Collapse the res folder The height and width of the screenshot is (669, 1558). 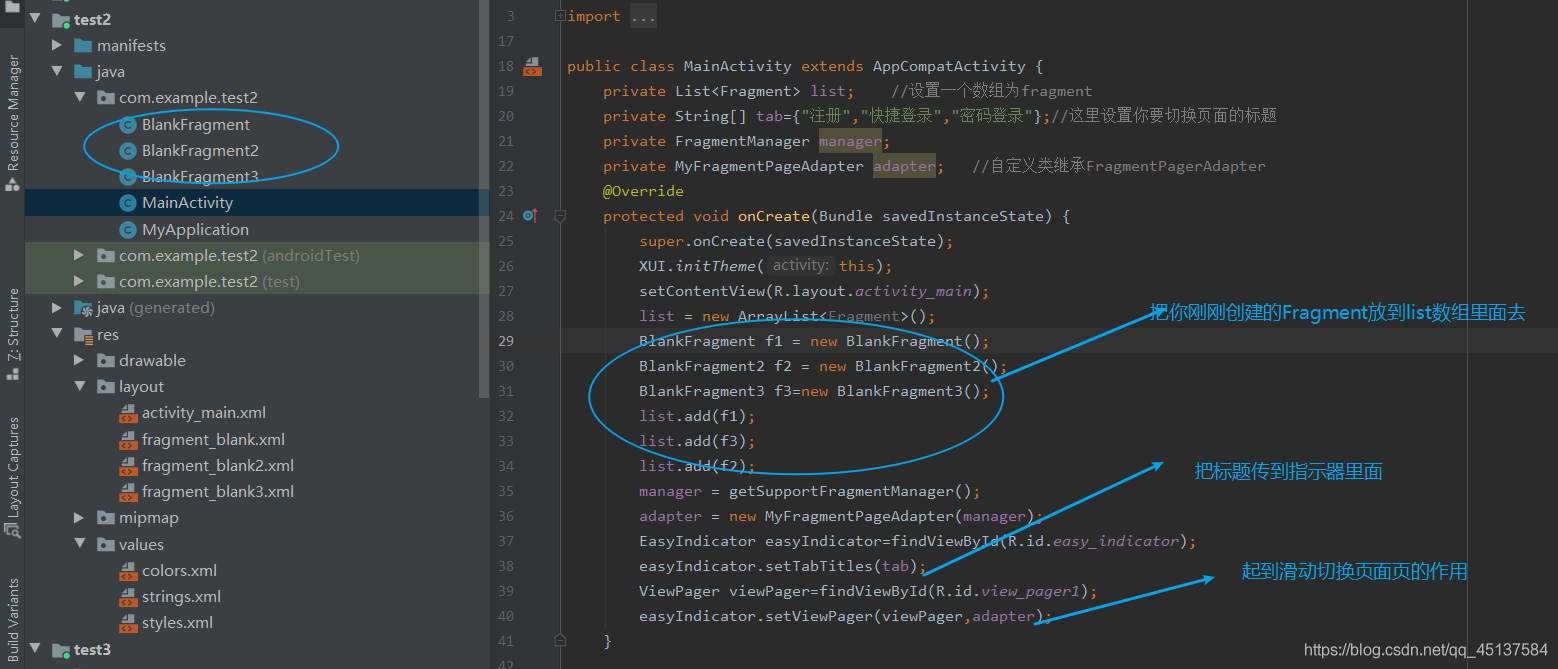(x=57, y=334)
